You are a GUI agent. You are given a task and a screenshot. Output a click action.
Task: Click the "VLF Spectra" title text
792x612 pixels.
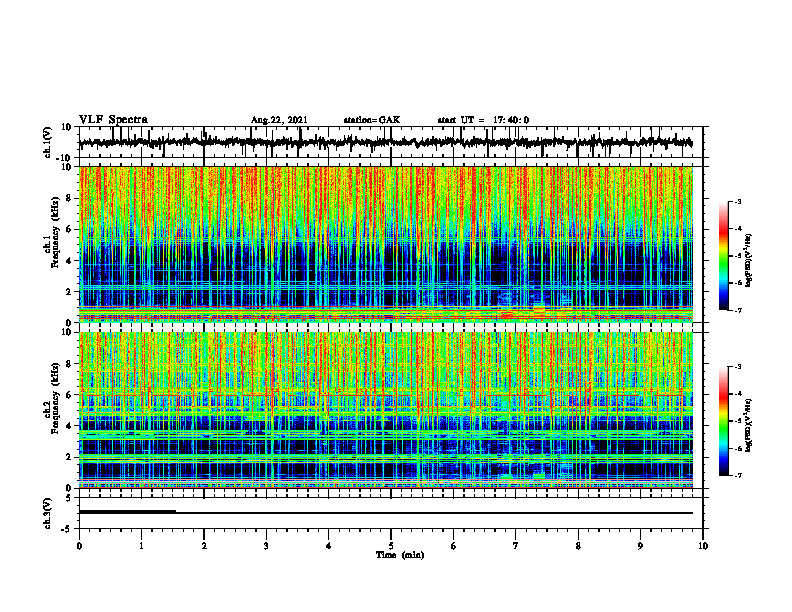click(x=113, y=120)
